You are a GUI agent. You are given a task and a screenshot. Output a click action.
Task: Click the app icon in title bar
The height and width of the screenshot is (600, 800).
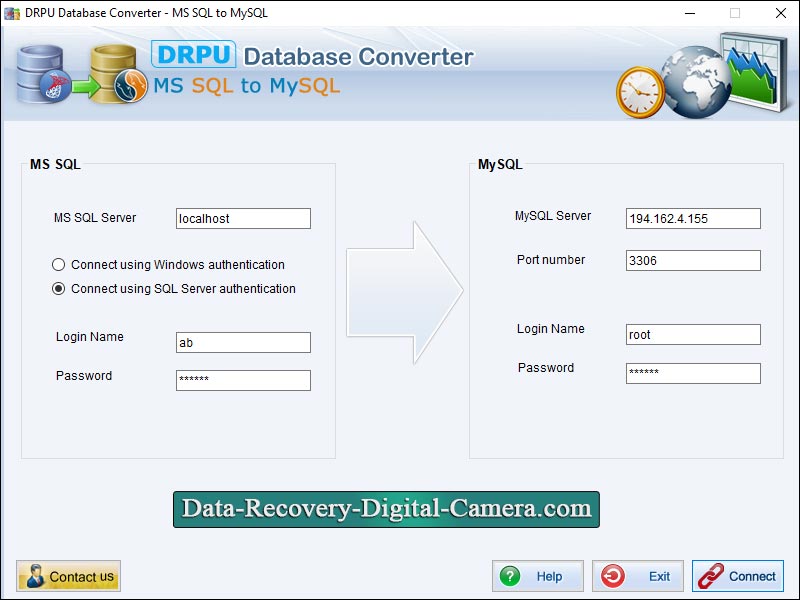click(x=11, y=13)
